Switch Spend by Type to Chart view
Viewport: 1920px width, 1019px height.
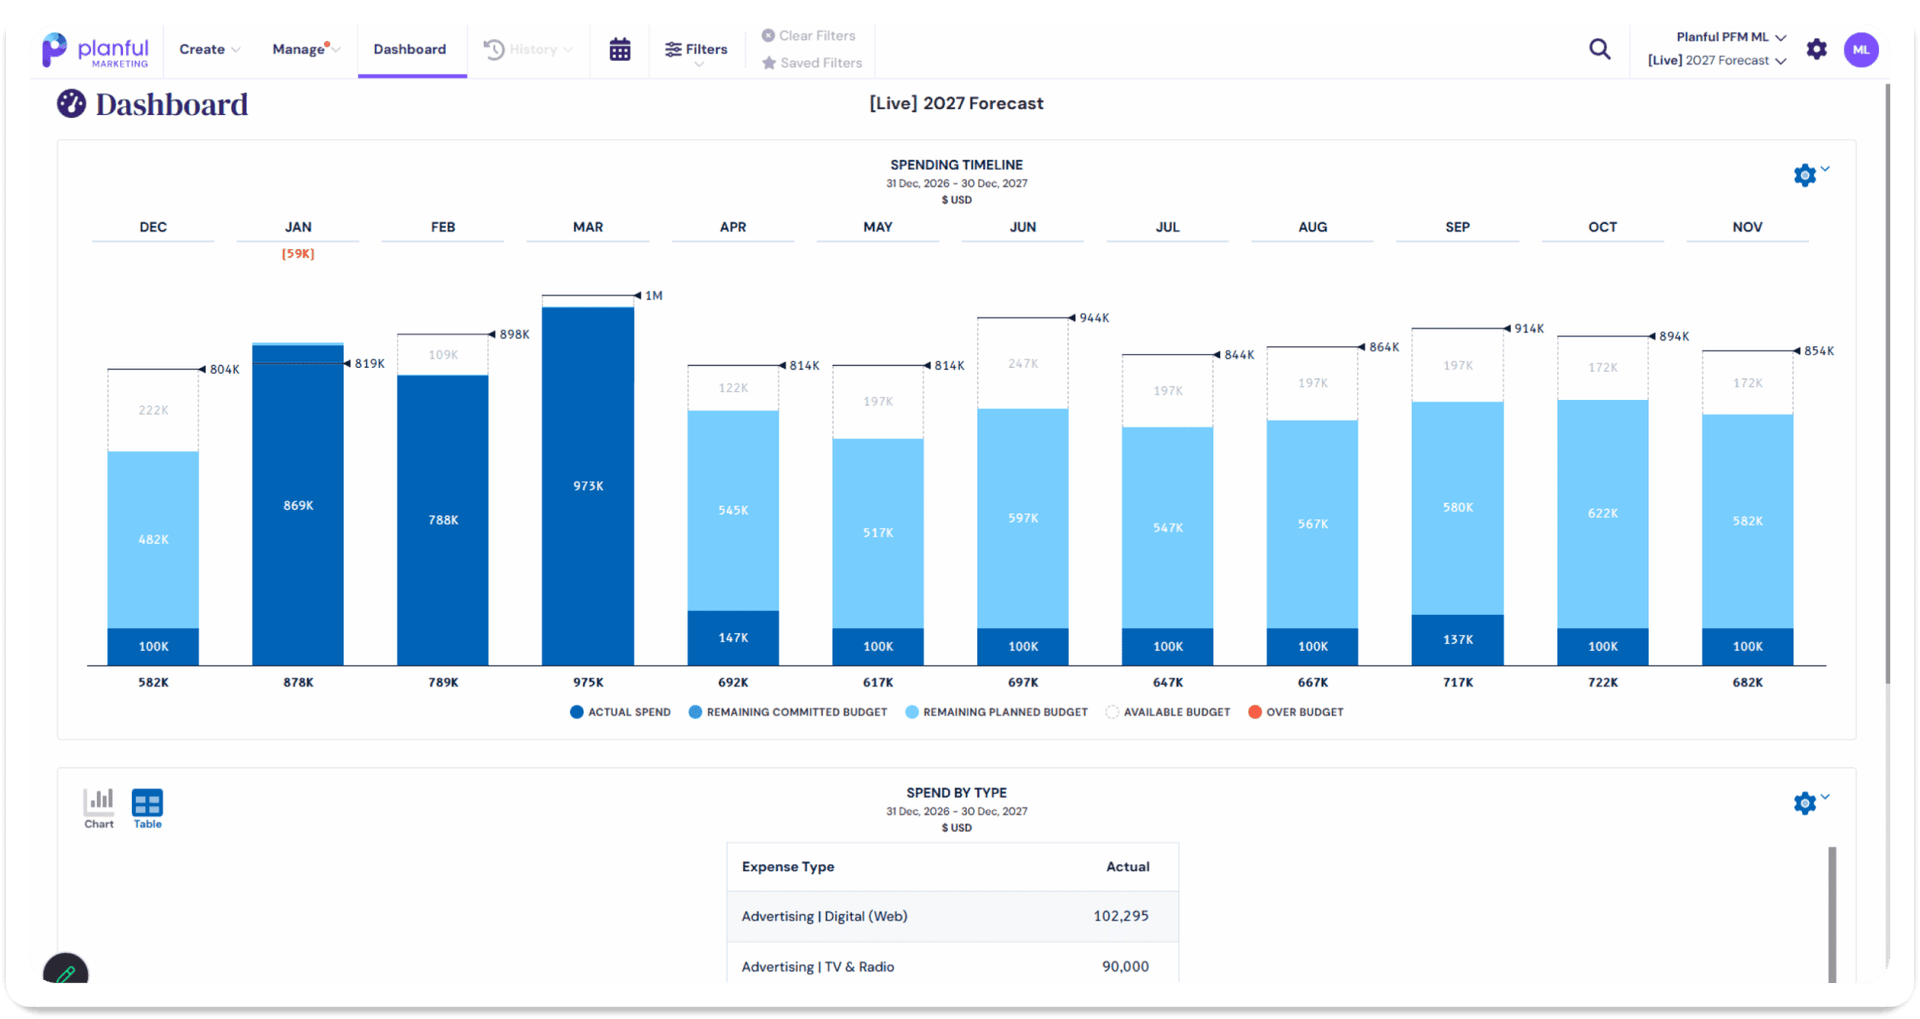99,808
